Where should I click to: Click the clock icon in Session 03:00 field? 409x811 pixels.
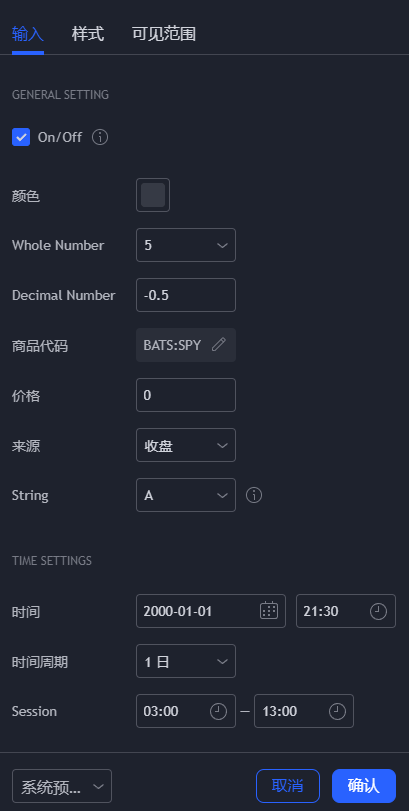coord(218,711)
